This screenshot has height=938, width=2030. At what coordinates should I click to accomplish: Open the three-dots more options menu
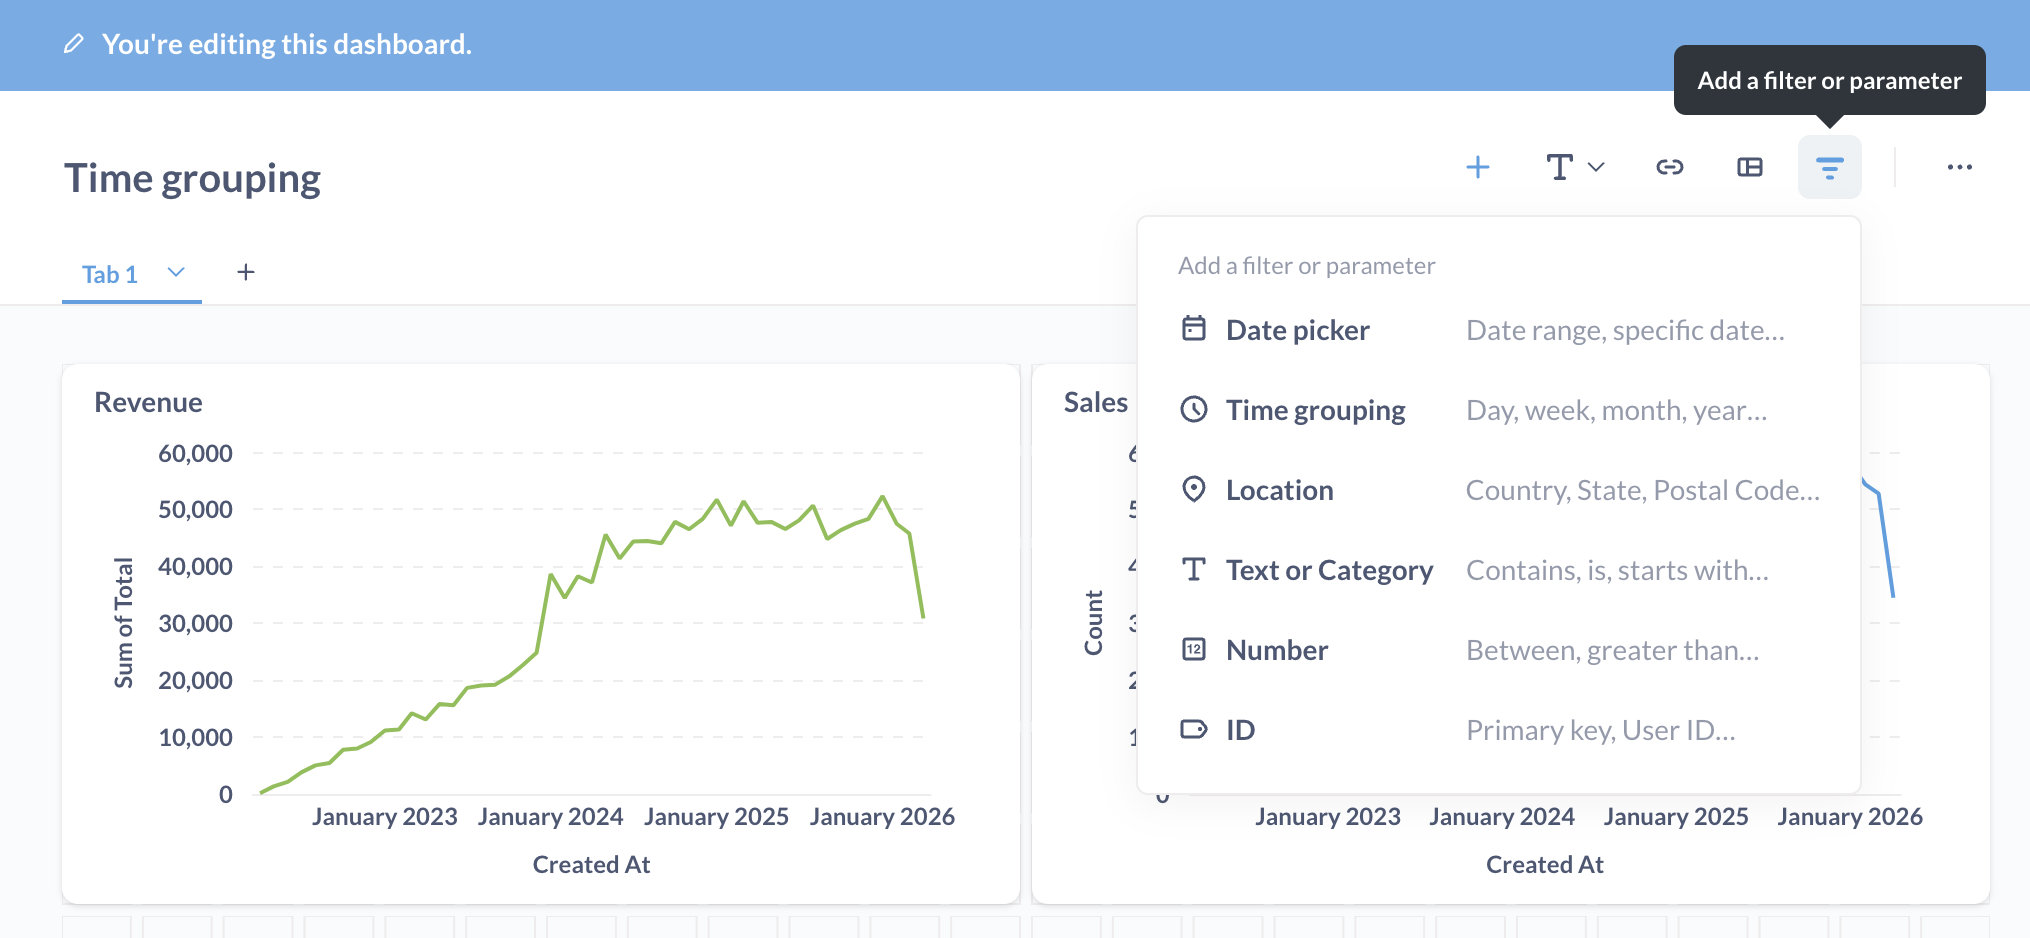(1959, 167)
